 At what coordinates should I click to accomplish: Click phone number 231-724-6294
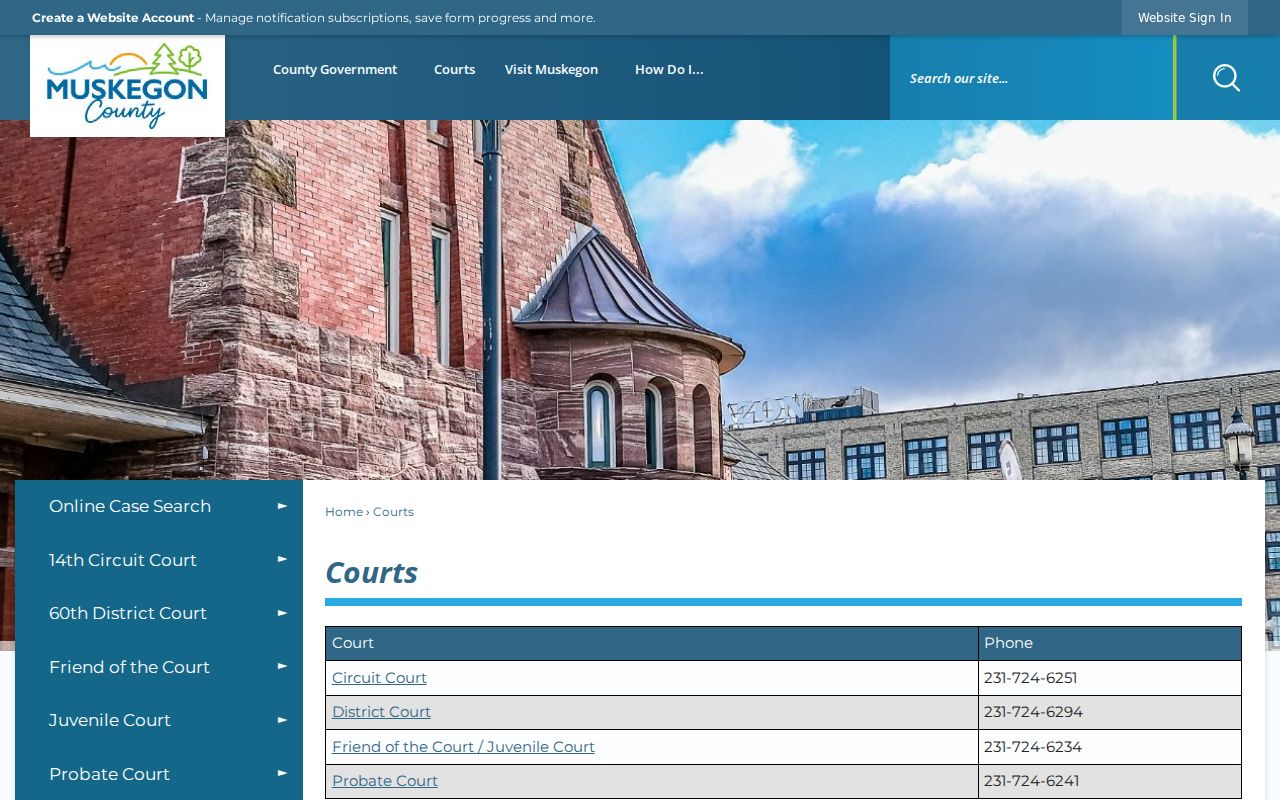[x=1033, y=711]
